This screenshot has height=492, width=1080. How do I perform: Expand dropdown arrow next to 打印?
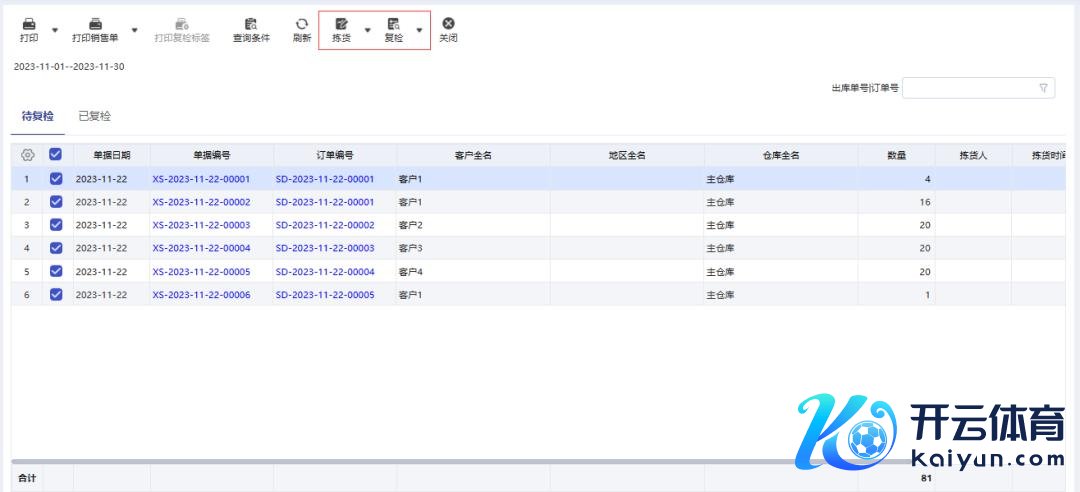tap(54, 30)
